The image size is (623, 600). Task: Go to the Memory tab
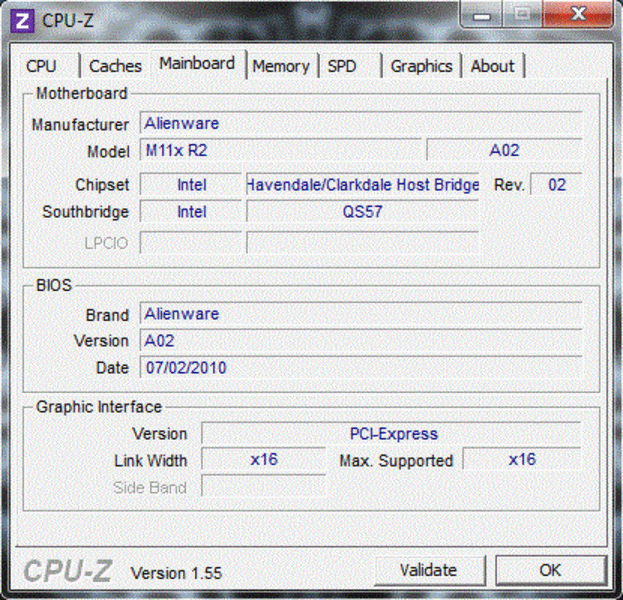(281, 66)
